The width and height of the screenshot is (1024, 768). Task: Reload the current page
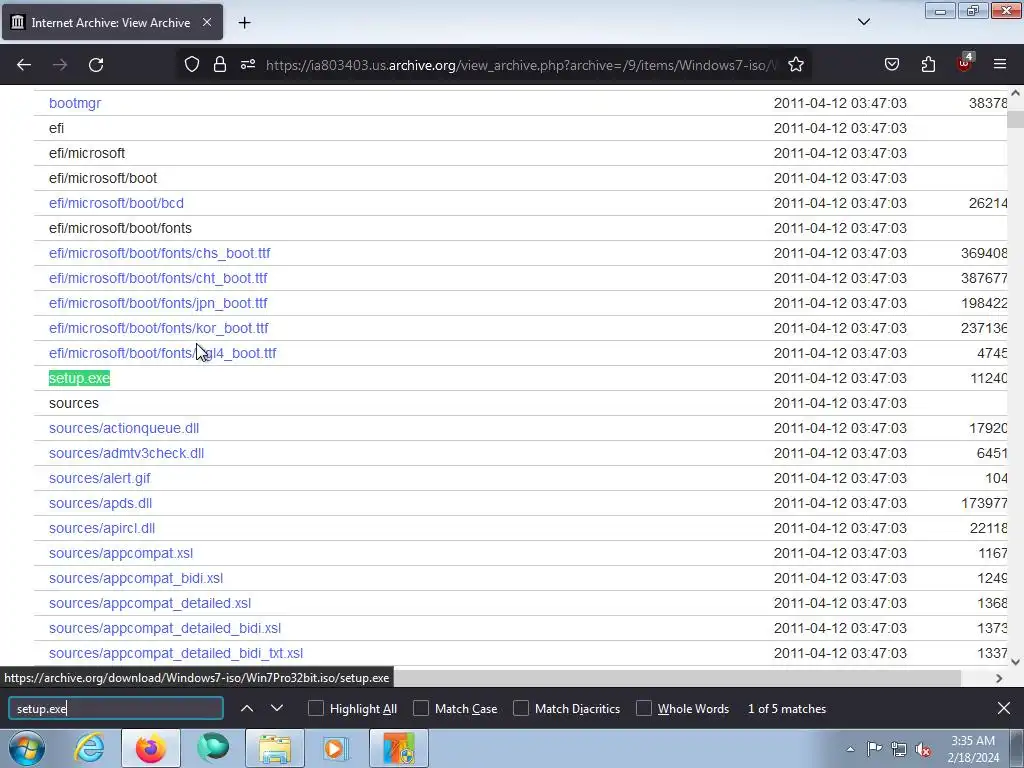click(96, 65)
